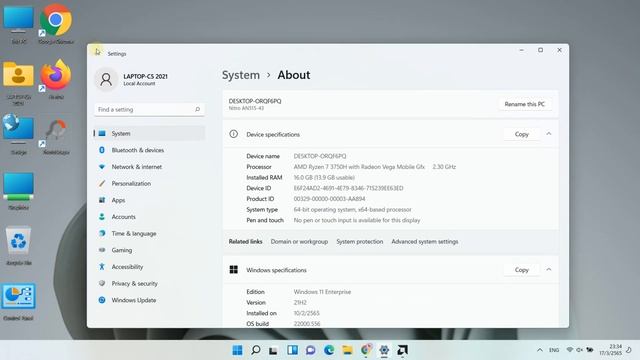
Task: Open the Control Panel desktop icon
Action: tap(18, 297)
